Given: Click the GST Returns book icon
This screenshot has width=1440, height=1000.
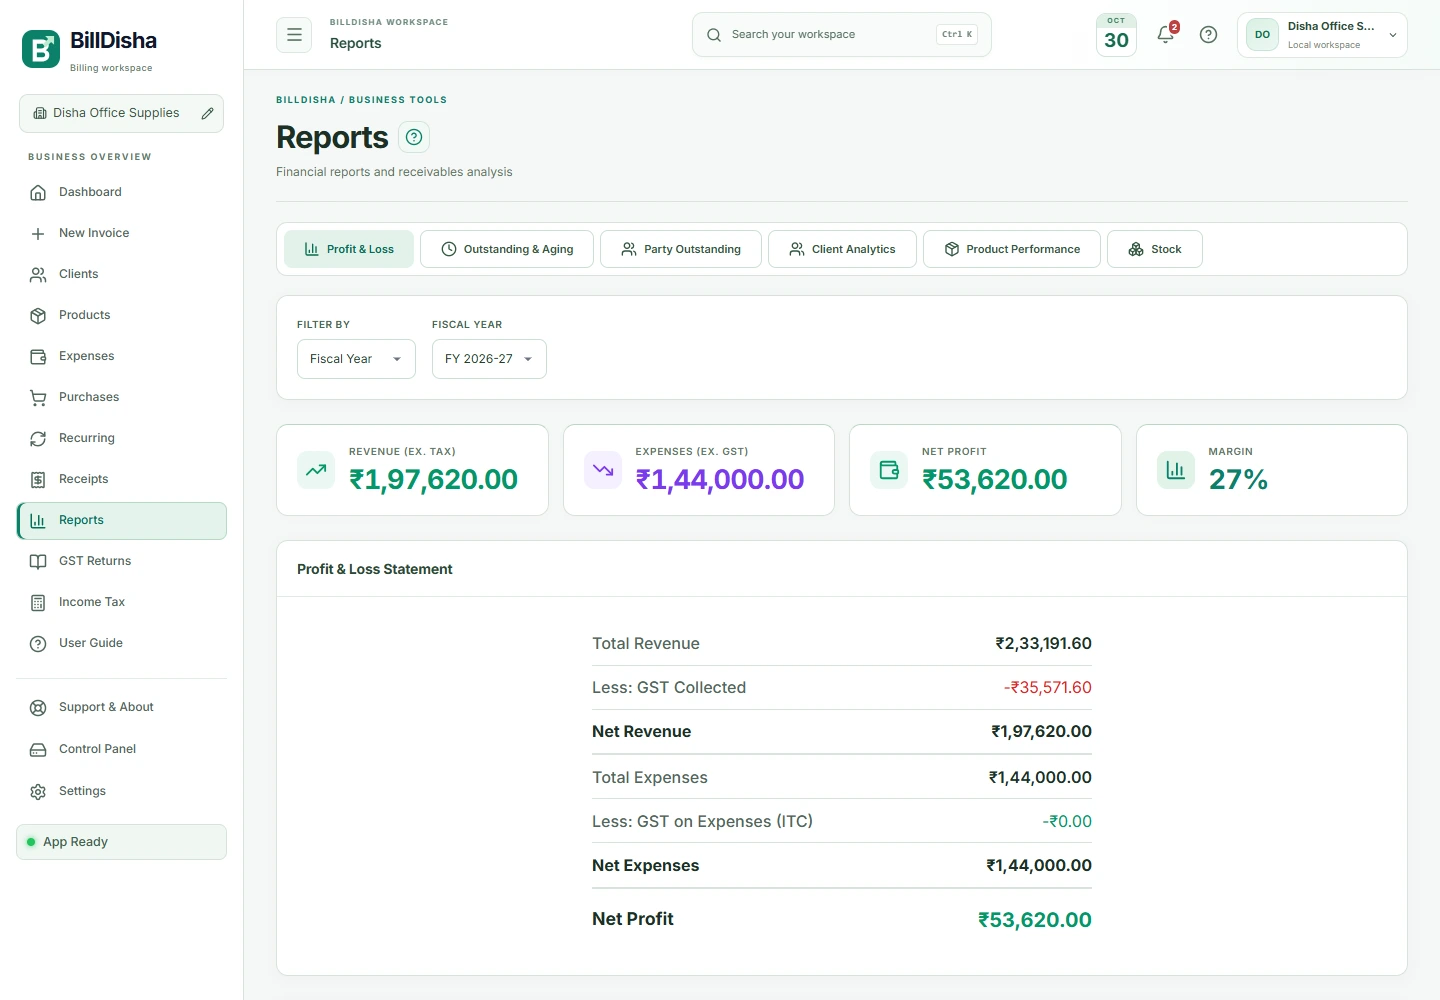Looking at the screenshot, I should (38, 561).
